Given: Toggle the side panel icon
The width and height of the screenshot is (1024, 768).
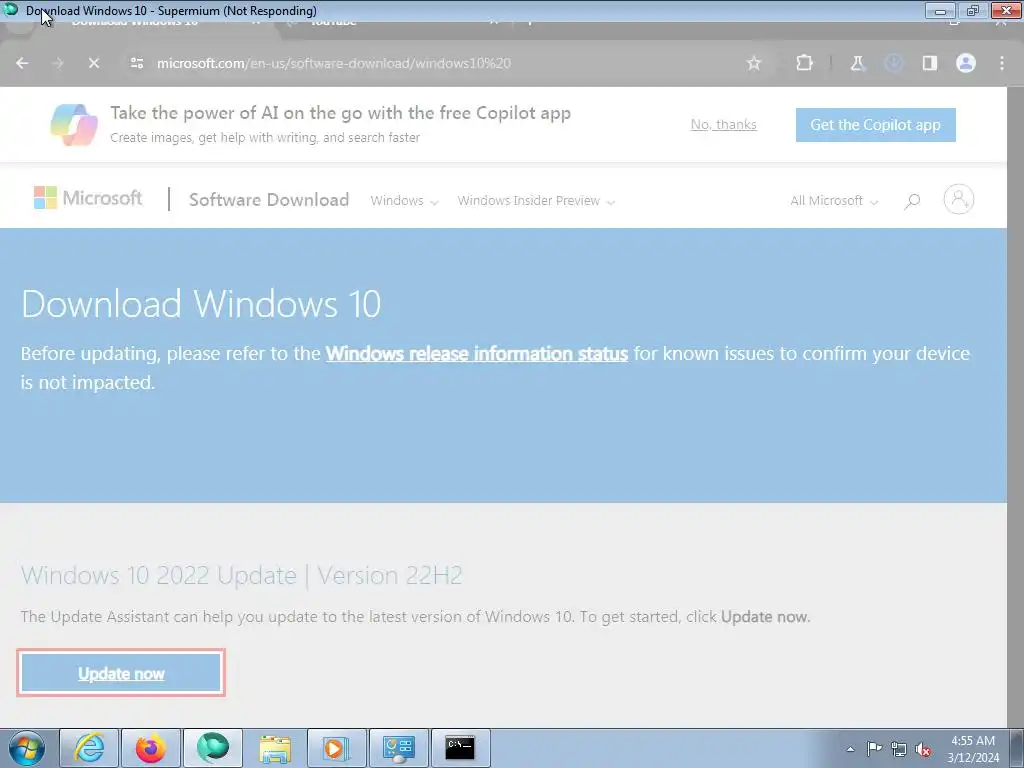Looking at the screenshot, I should pos(929,63).
